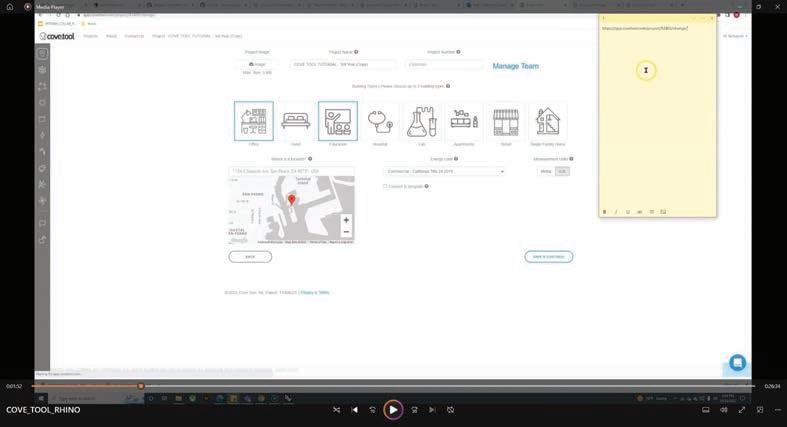Viewport: 787px width, 427px height.
Task: Toggle bold in sticky note
Action: point(604,212)
